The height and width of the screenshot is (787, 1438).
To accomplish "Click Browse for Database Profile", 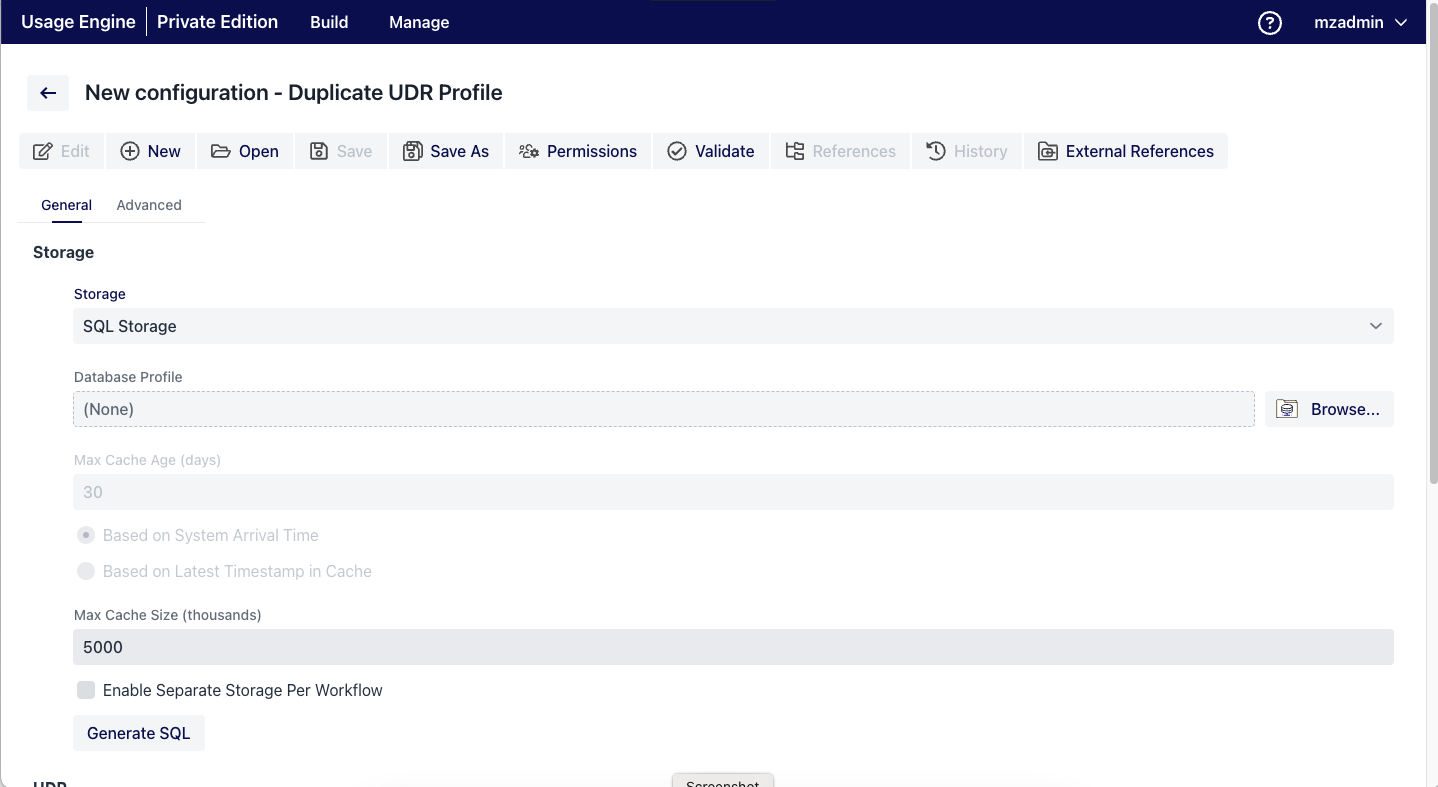I will tap(1328, 409).
